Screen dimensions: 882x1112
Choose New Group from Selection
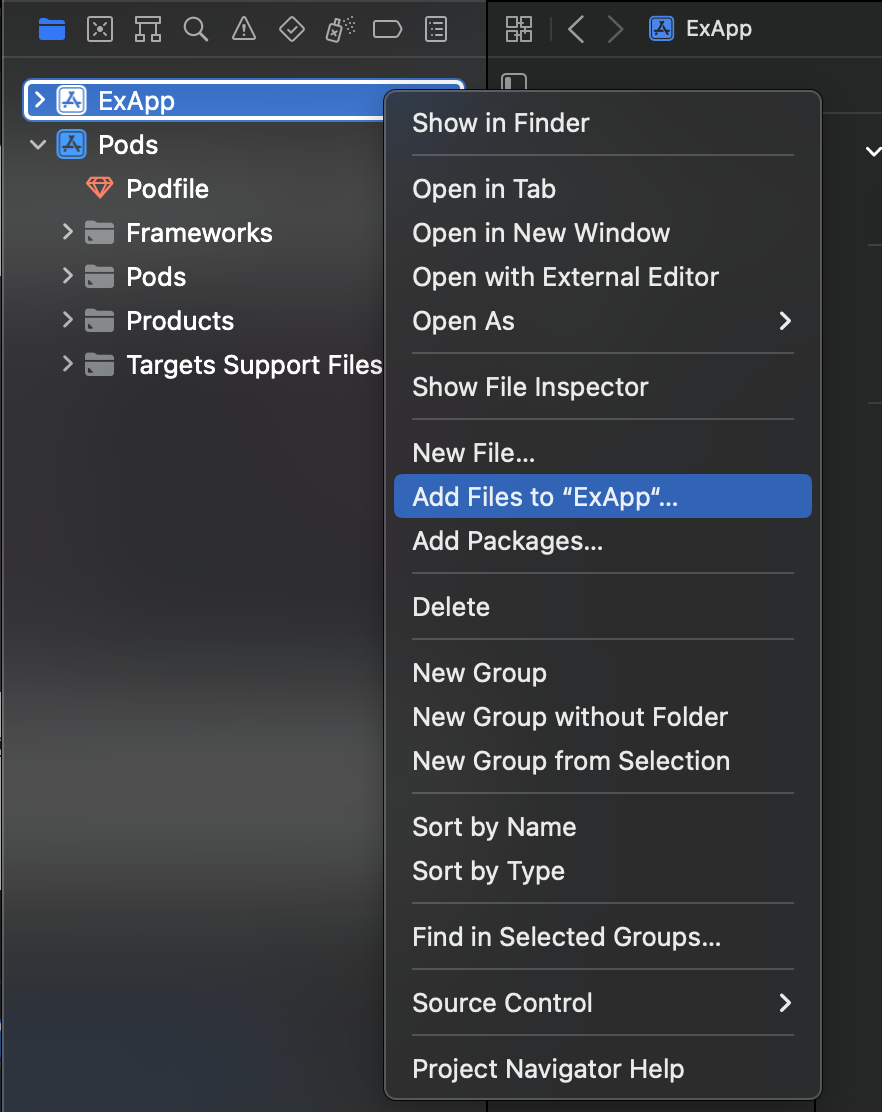[x=603, y=760]
